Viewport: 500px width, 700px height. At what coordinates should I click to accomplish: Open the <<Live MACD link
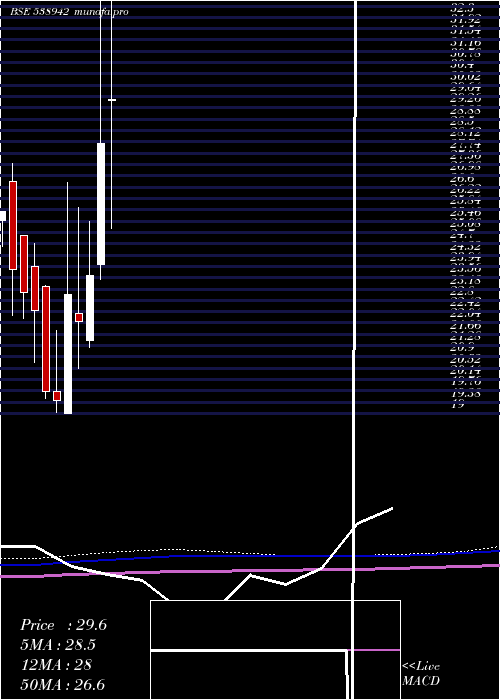point(421,674)
